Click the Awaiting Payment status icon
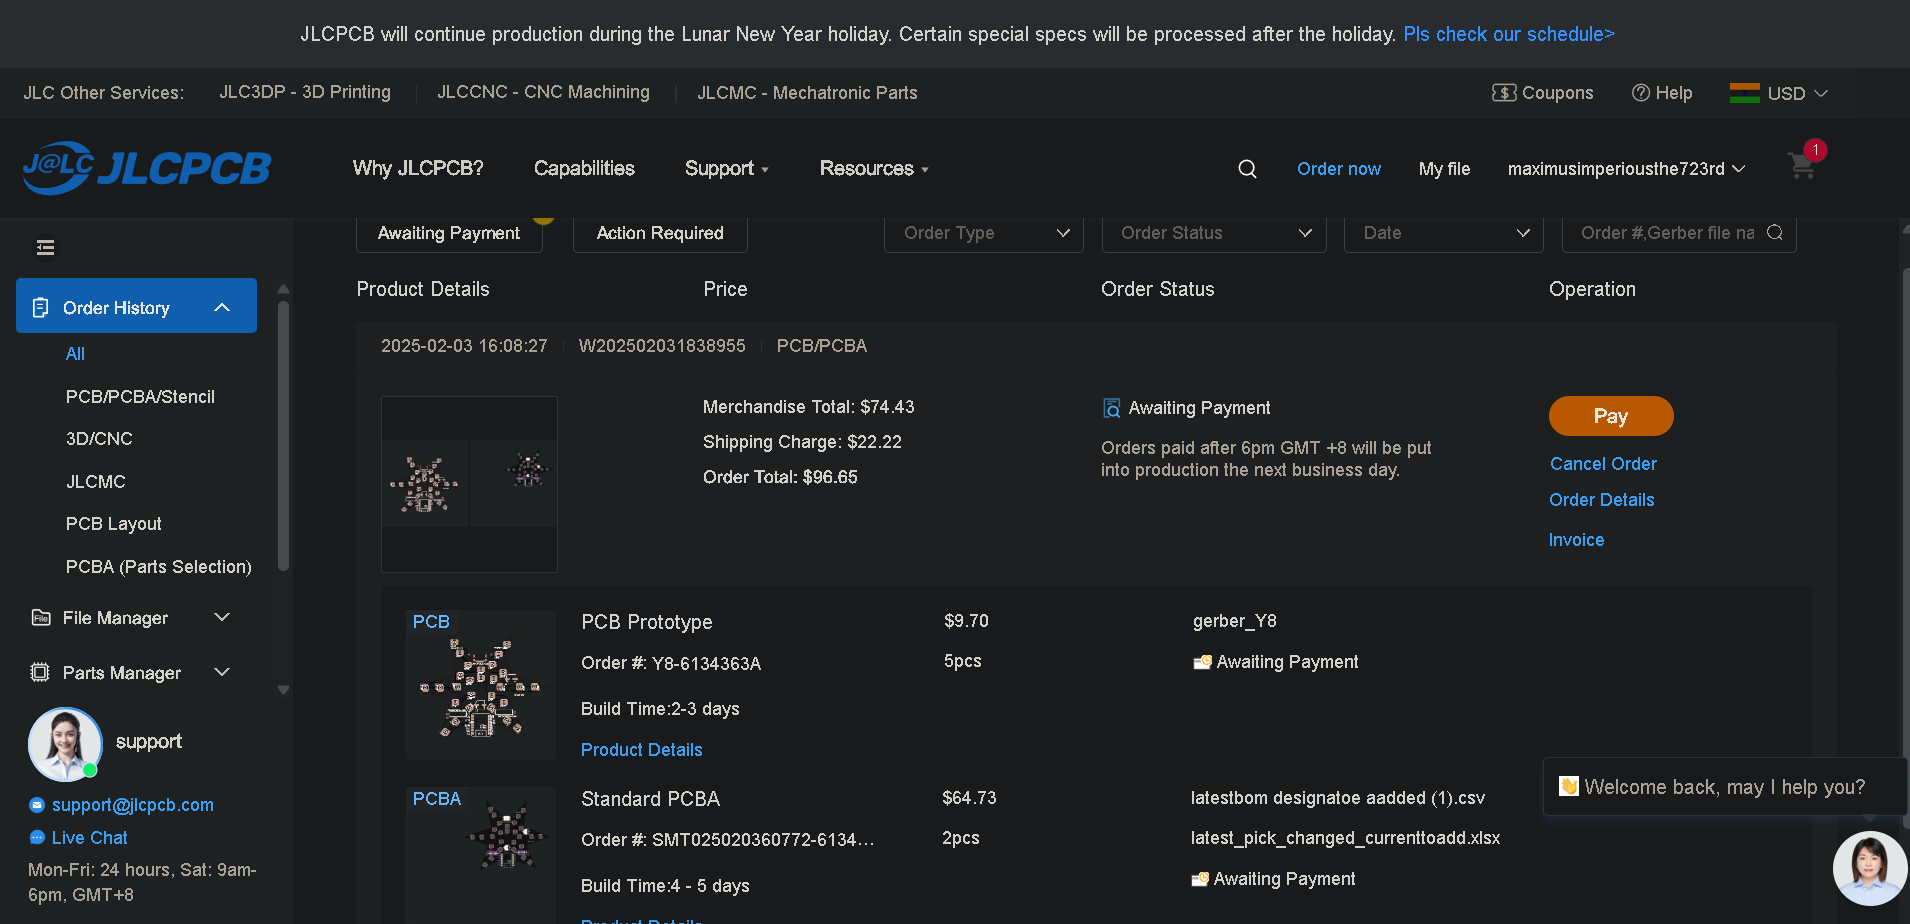Screen dimensions: 1910x924 (x=1111, y=408)
